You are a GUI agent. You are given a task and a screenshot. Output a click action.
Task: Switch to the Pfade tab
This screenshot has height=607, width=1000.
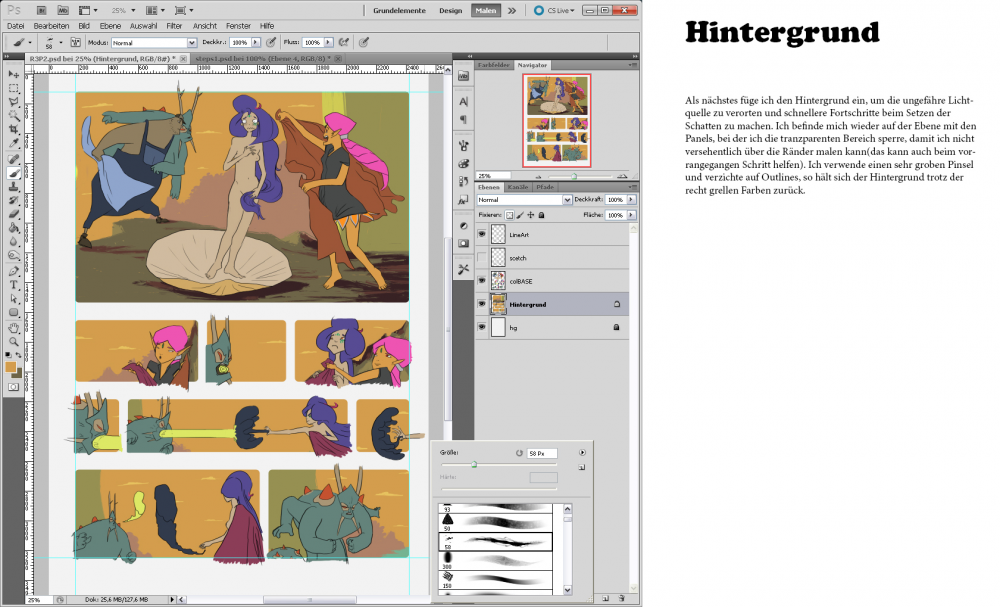coord(545,187)
